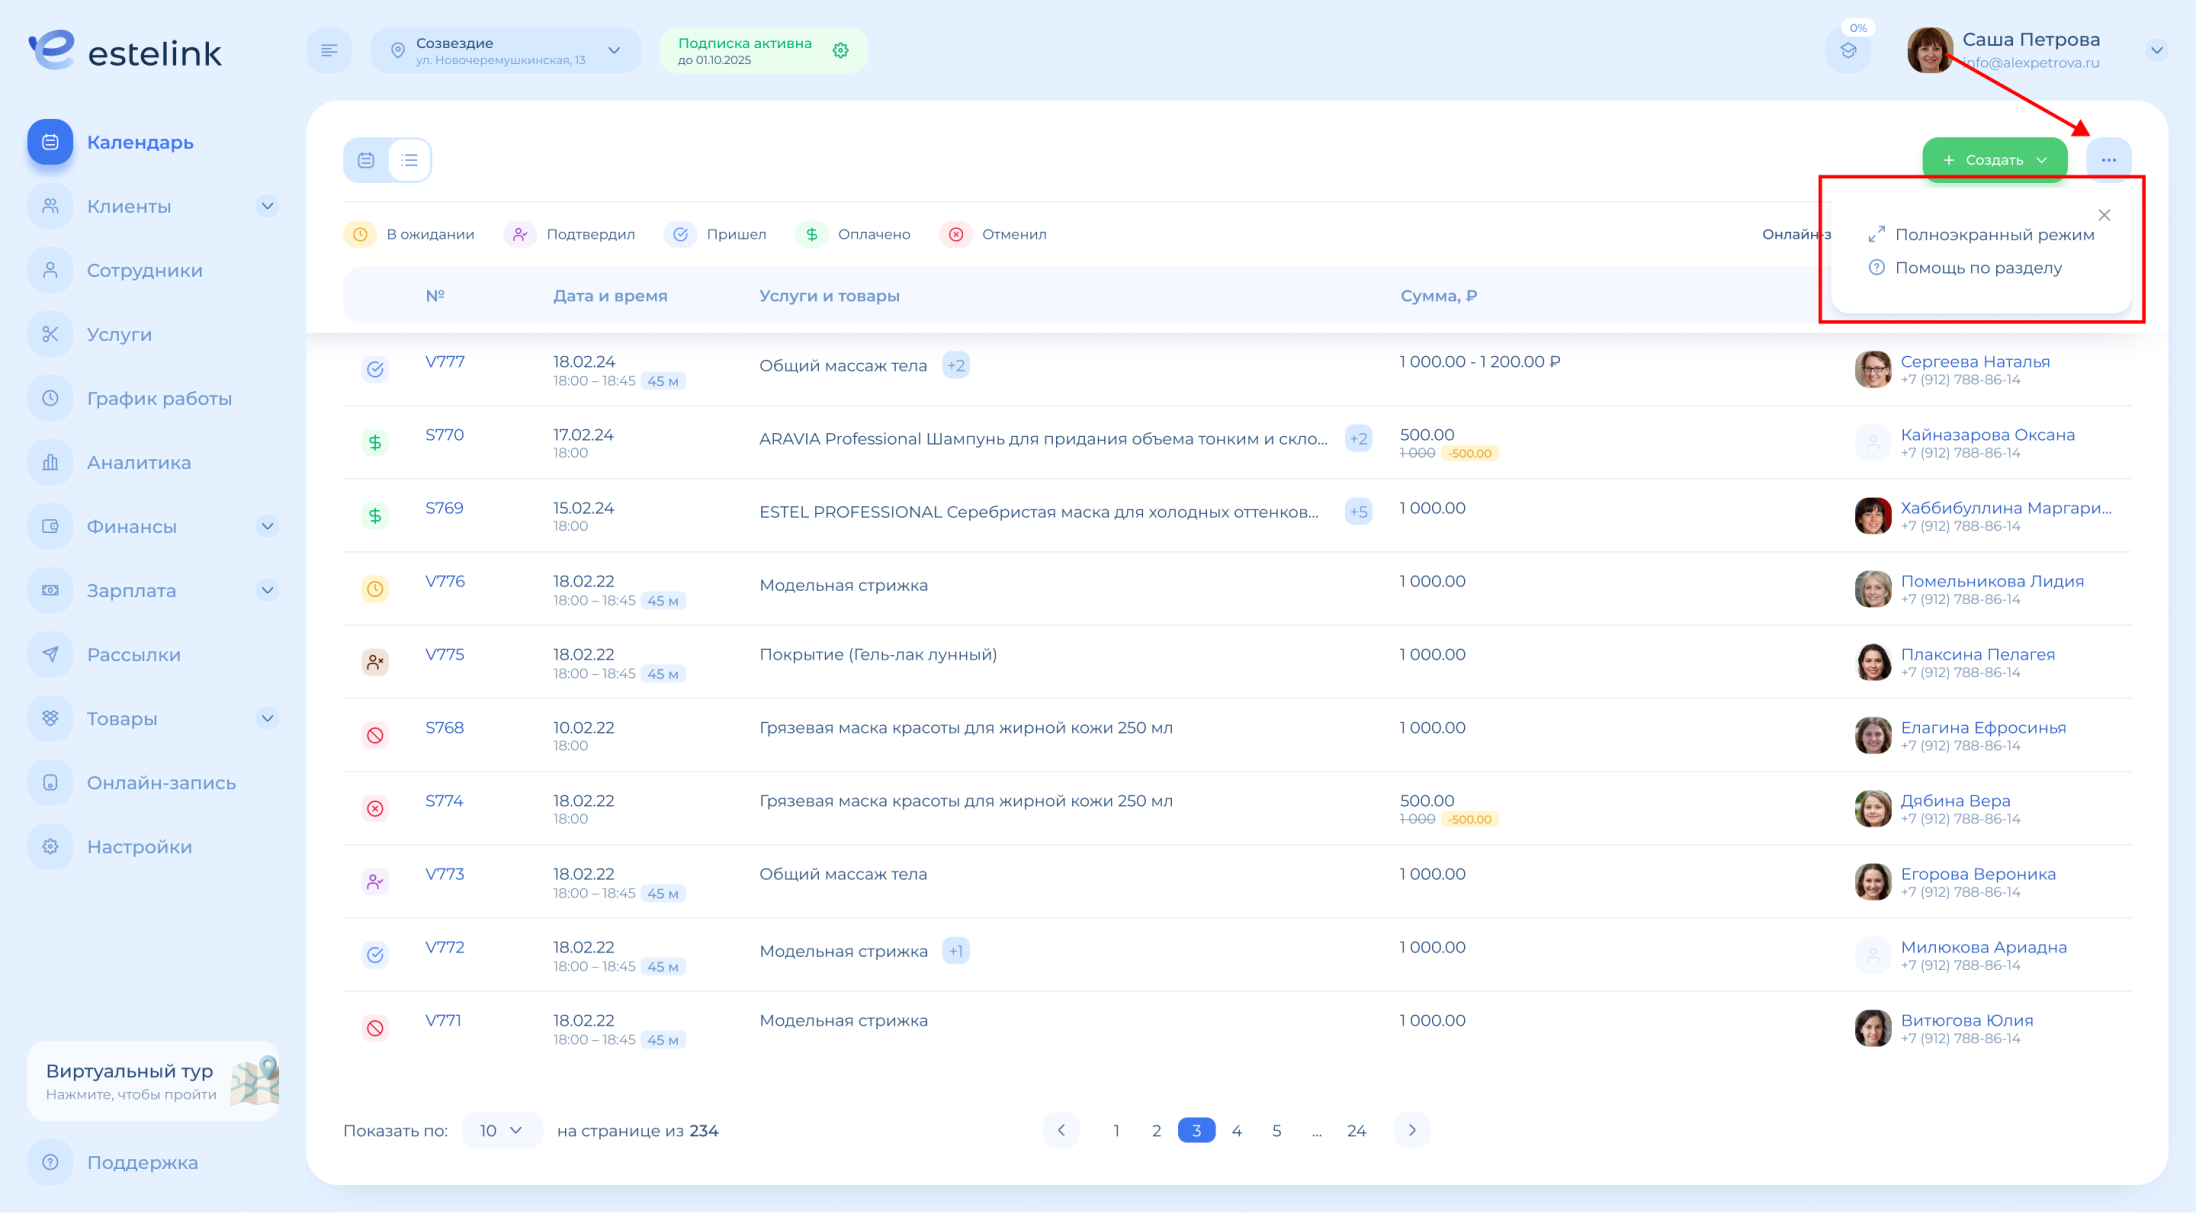Go to page 4 in pagination

1237,1130
